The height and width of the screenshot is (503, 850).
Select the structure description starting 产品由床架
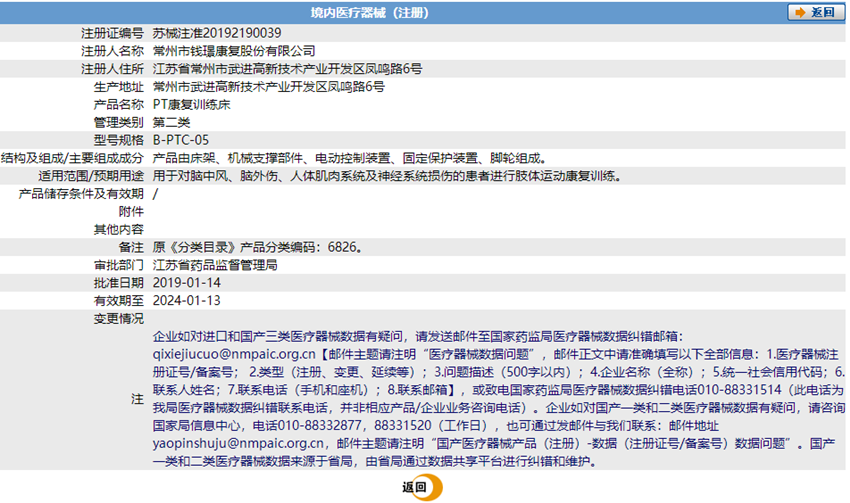[350, 158]
